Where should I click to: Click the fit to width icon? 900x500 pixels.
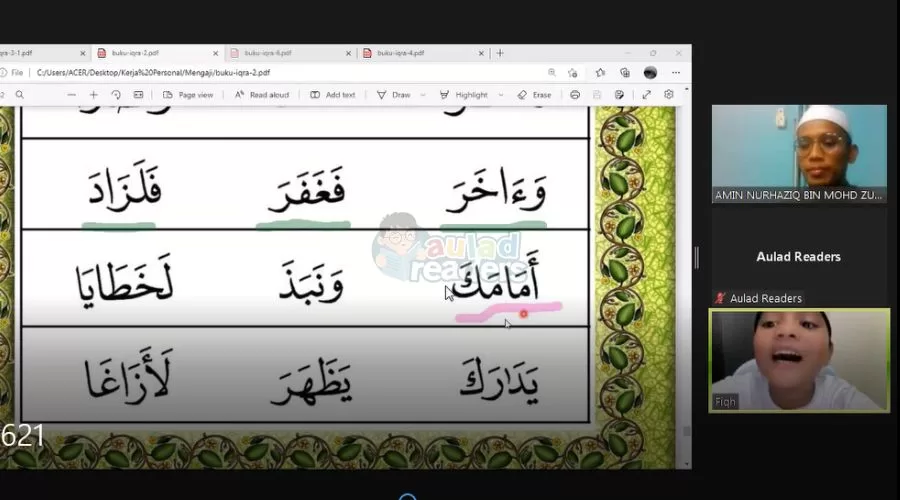click(x=138, y=95)
